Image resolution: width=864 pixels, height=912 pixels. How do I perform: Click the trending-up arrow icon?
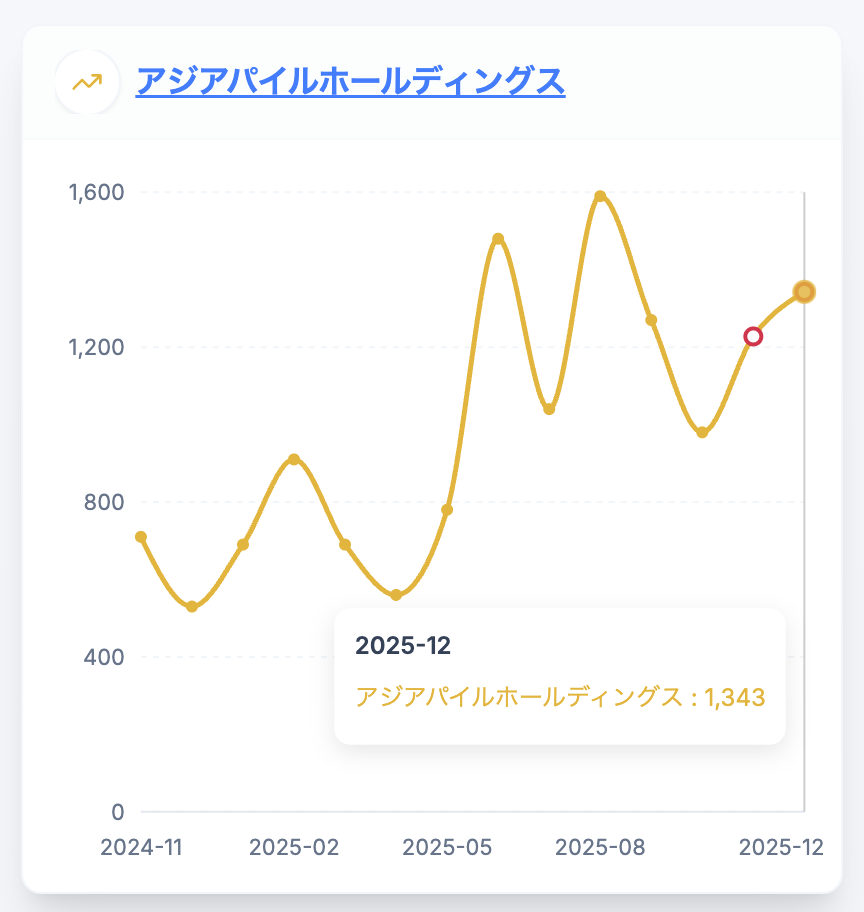87,82
